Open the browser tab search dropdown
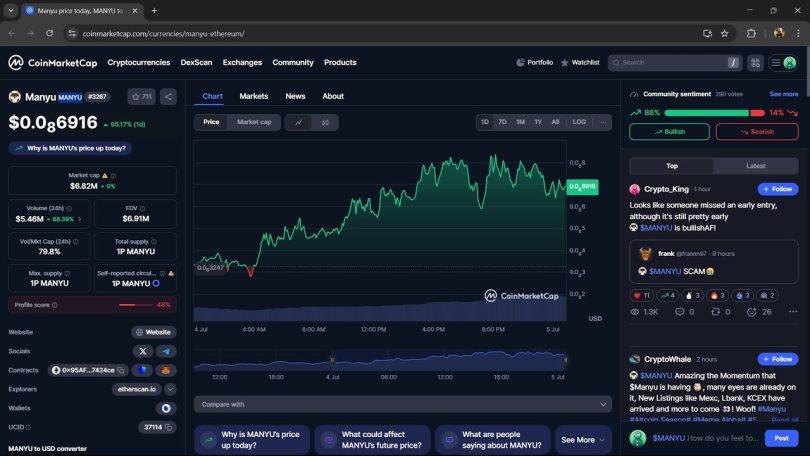The image size is (810, 456). (x=10, y=10)
